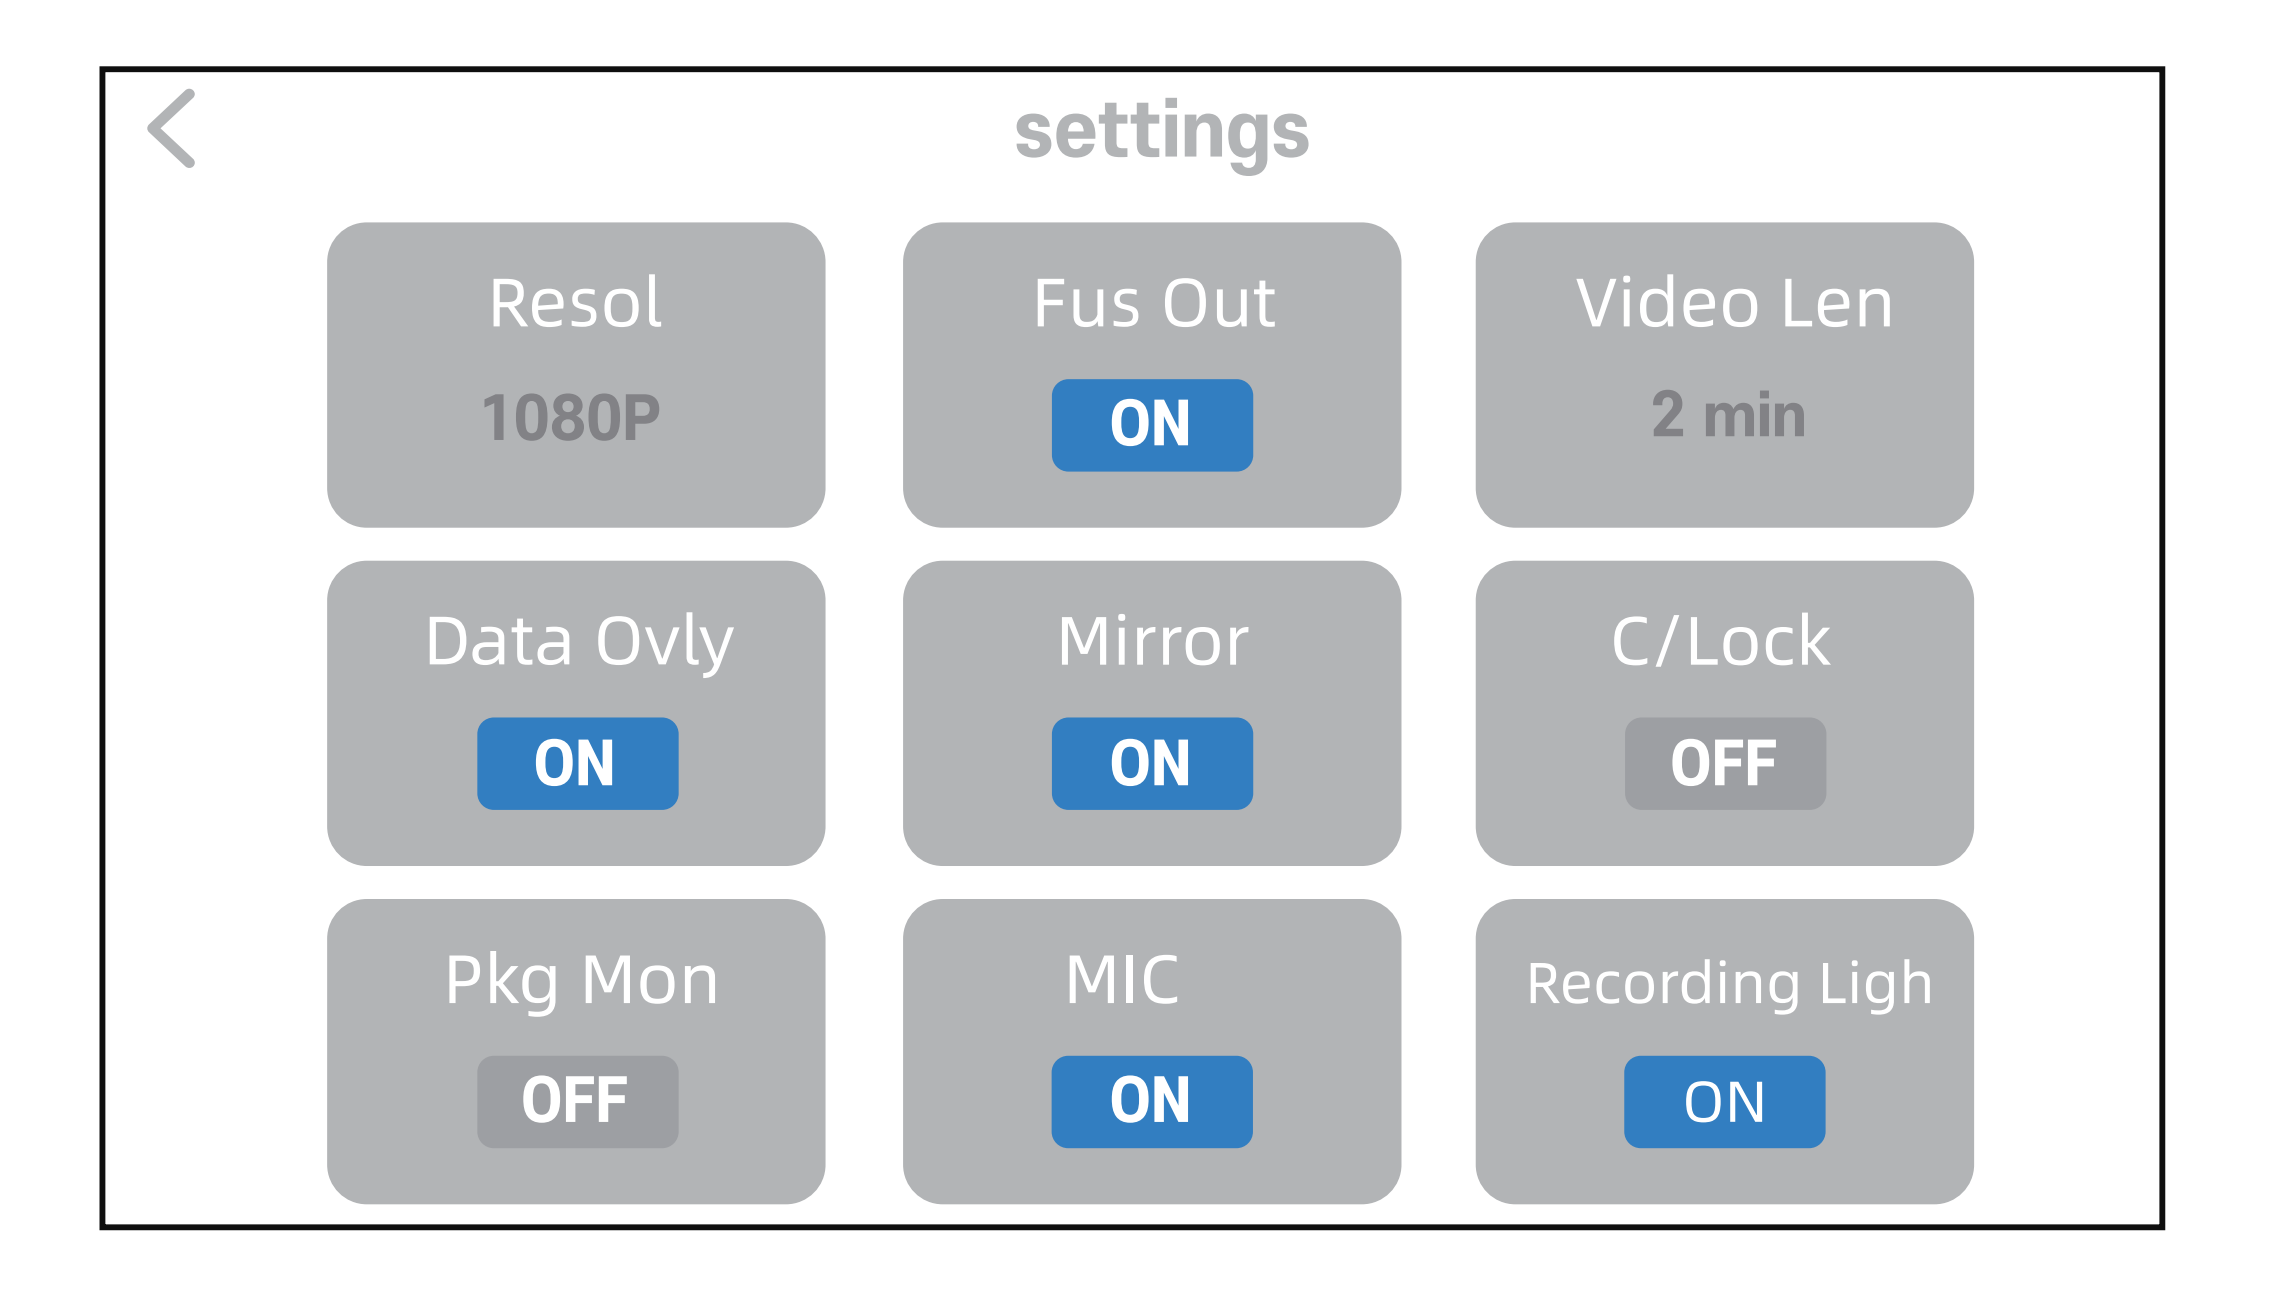Click the settings page title
This screenshot has height=1302, width=2276.
click(1161, 132)
